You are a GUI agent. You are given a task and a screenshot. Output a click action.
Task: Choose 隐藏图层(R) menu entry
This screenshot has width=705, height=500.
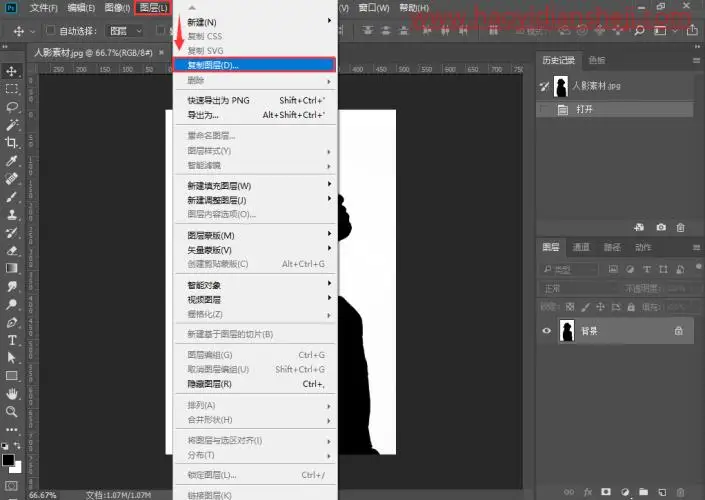tap(255, 384)
